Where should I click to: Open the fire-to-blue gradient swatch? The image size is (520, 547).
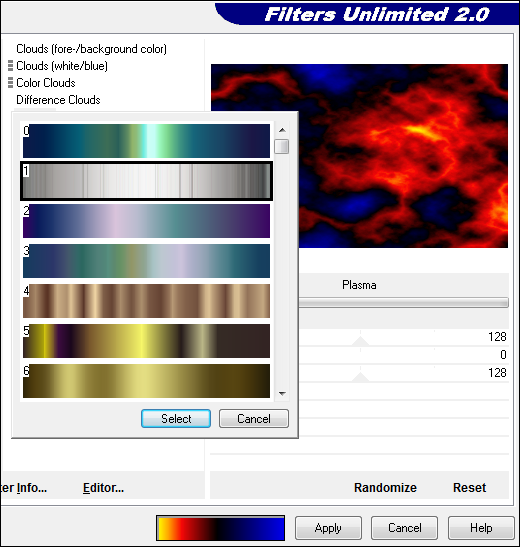[x=220, y=528]
